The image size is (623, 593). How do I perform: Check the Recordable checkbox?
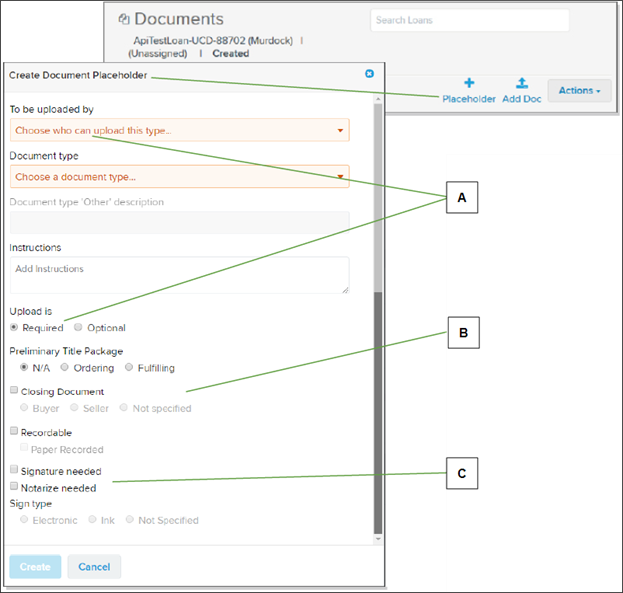click(x=14, y=431)
